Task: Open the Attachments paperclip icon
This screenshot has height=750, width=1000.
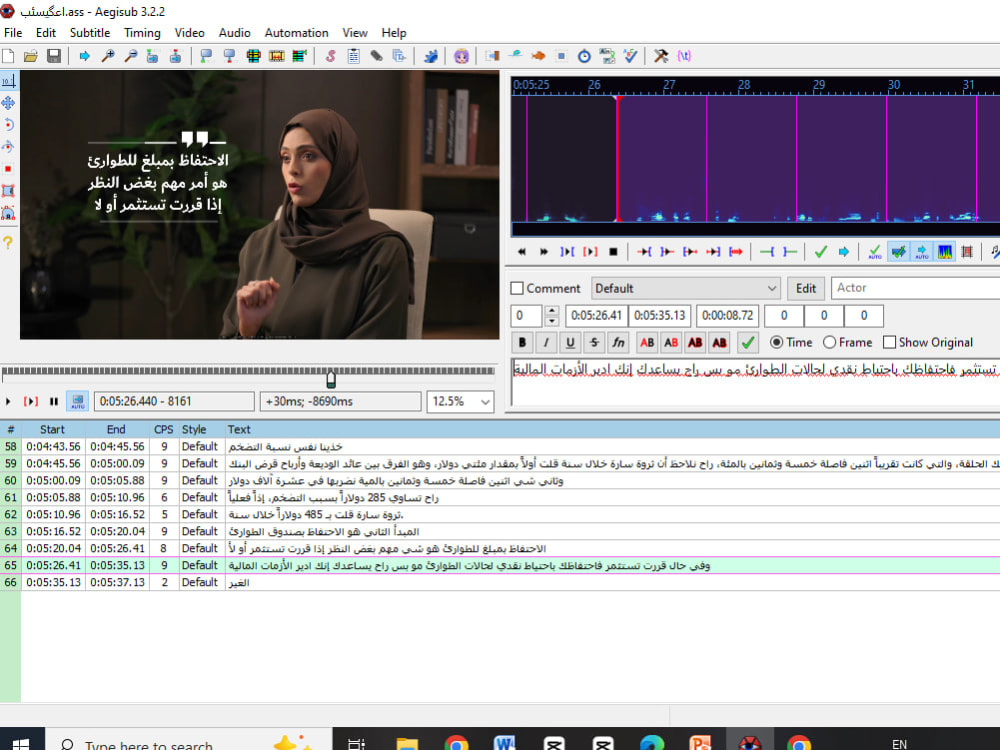Action: (x=376, y=56)
